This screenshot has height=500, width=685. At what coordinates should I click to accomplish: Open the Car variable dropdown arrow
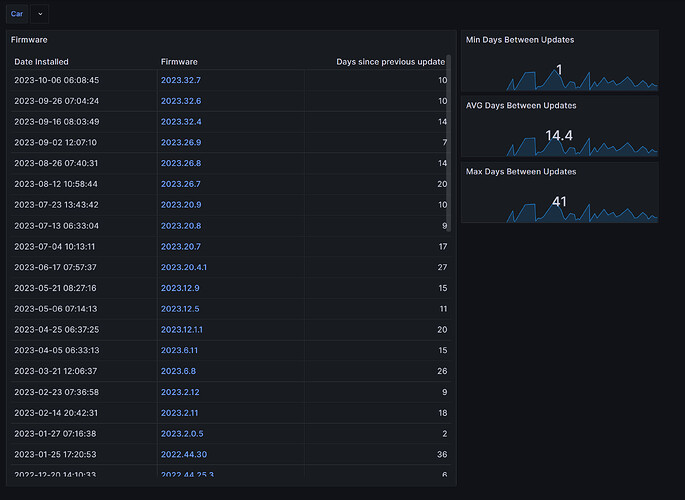(40, 14)
